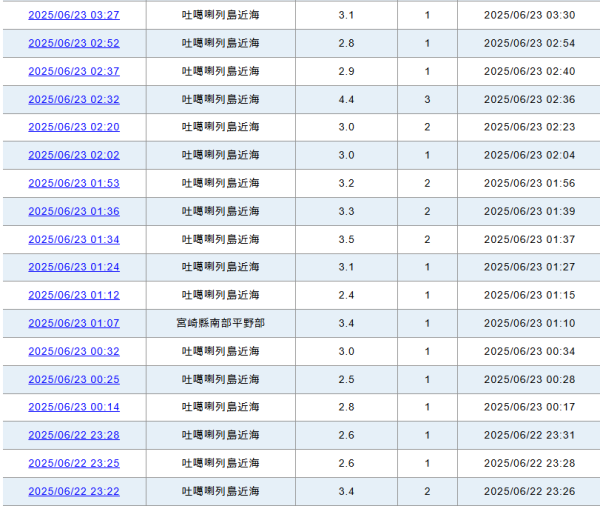Image resolution: width=600 pixels, height=506 pixels.
Task: Open the 2025/06/23 01:12 earthquake link
Action: 74,295
